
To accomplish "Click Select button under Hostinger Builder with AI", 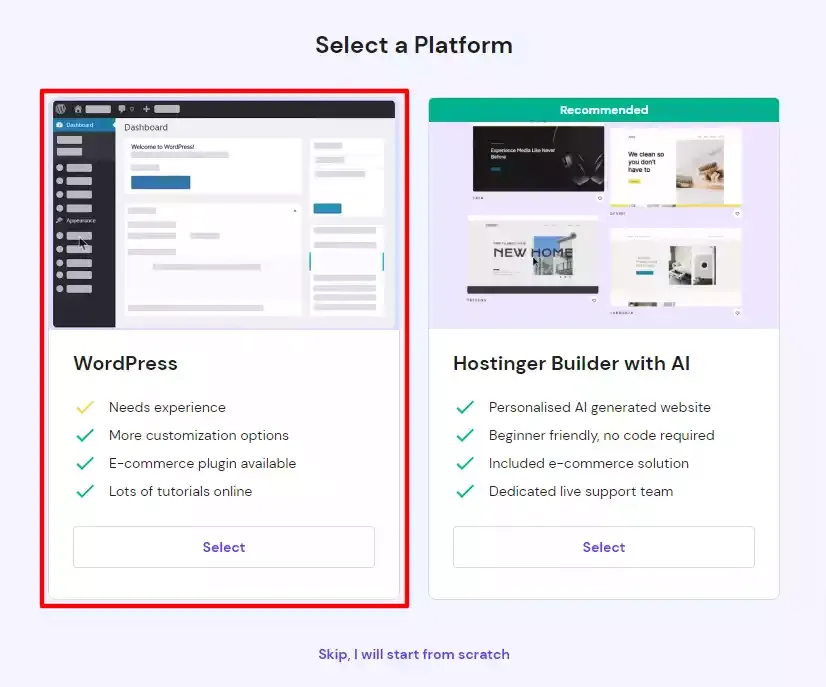I will pyautogui.click(x=604, y=547).
